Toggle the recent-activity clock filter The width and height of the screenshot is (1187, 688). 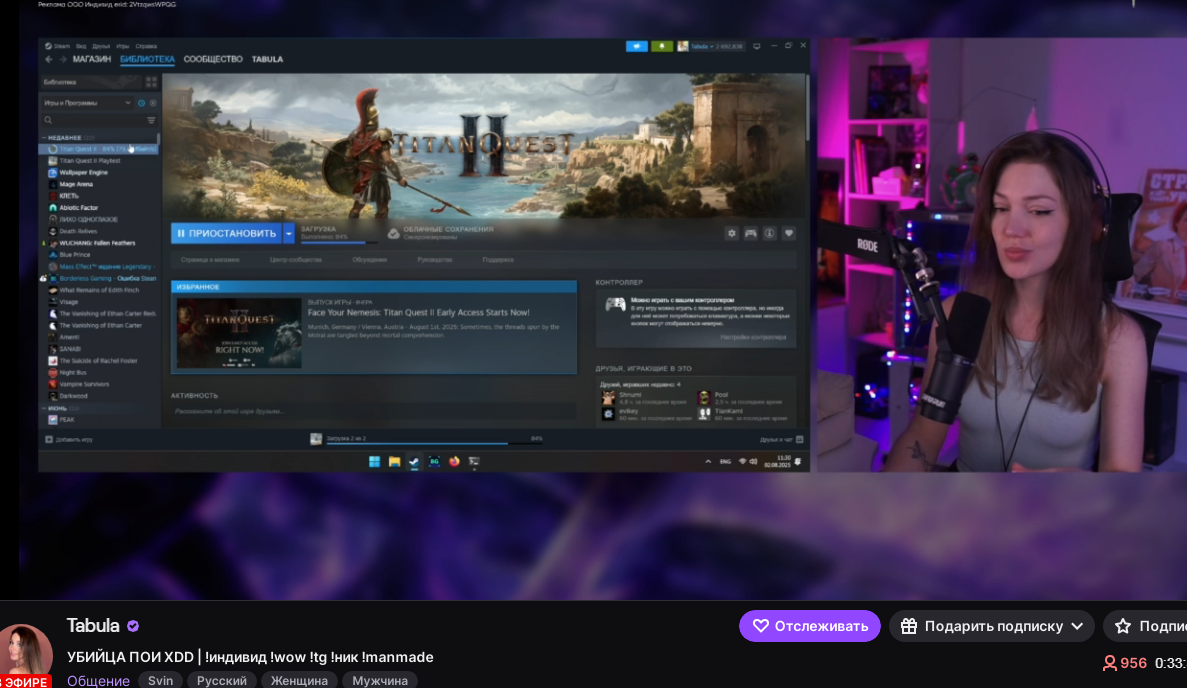point(141,103)
